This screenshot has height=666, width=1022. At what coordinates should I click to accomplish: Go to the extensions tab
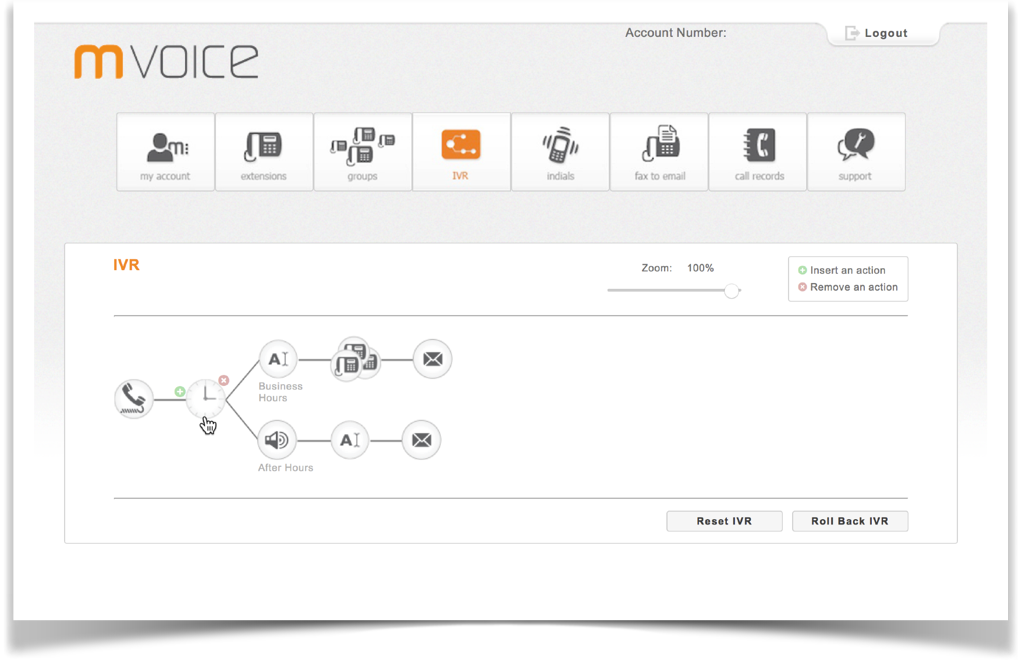point(264,152)
